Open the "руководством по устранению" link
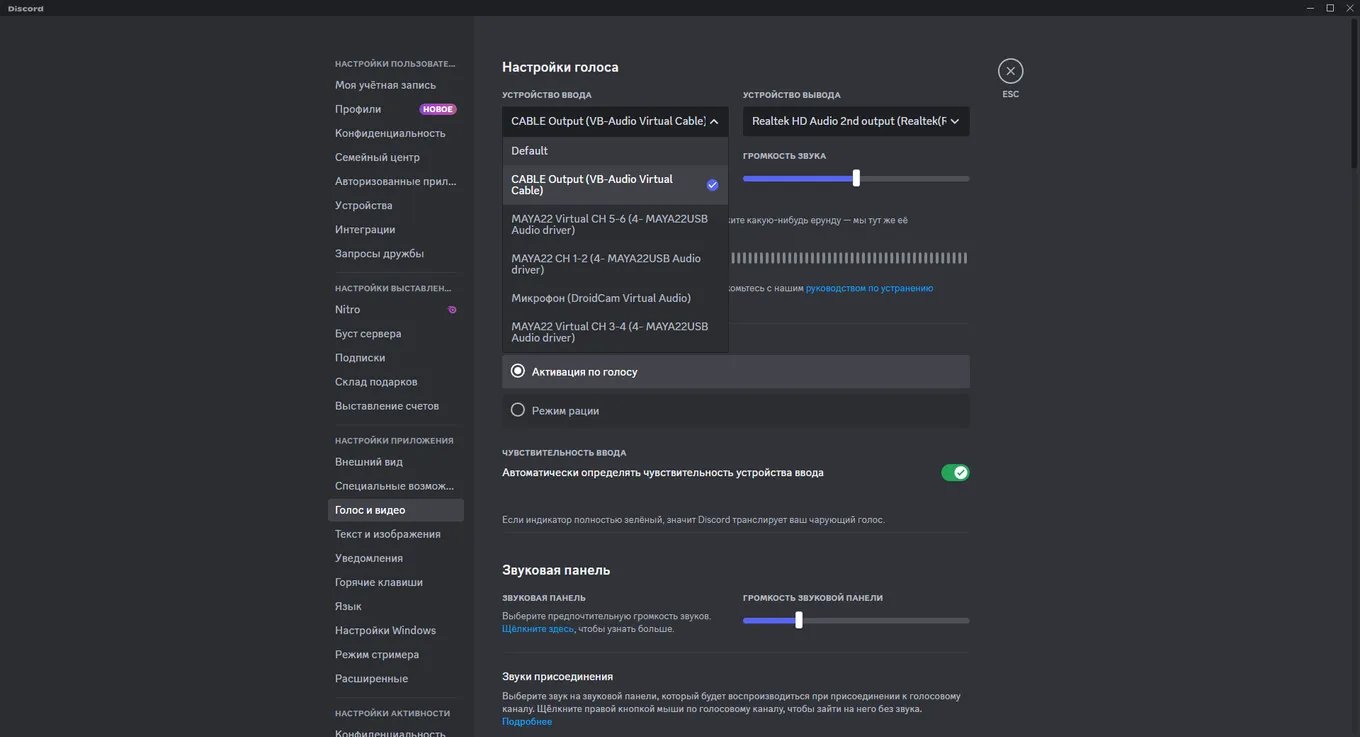This screenshot has height=737, width=1360. [x=869, y=288]
